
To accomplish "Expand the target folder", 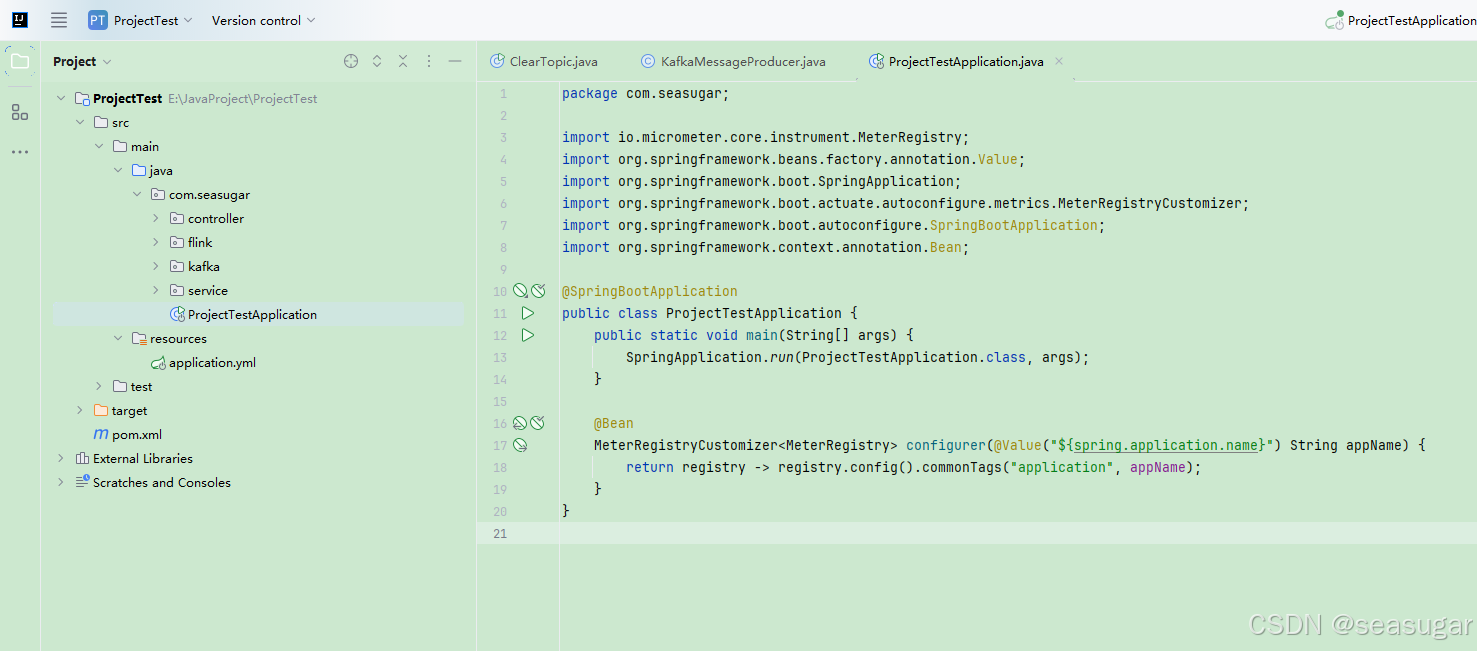I will [80, 411].
